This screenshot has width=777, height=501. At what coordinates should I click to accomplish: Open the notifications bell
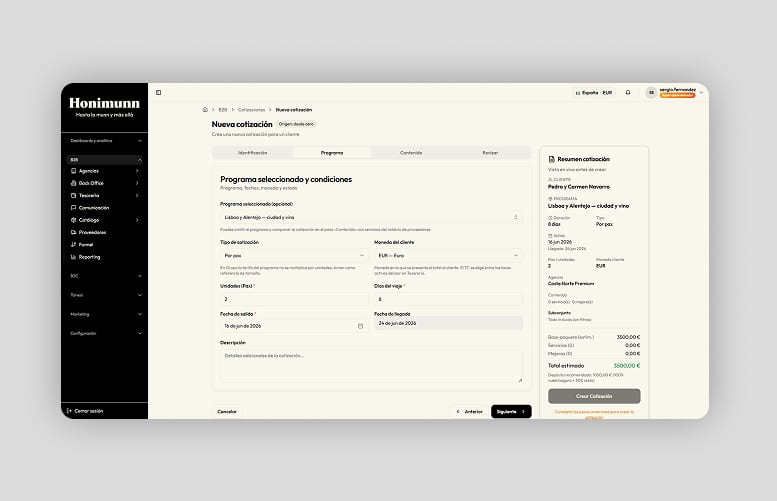tap(628, 93)
